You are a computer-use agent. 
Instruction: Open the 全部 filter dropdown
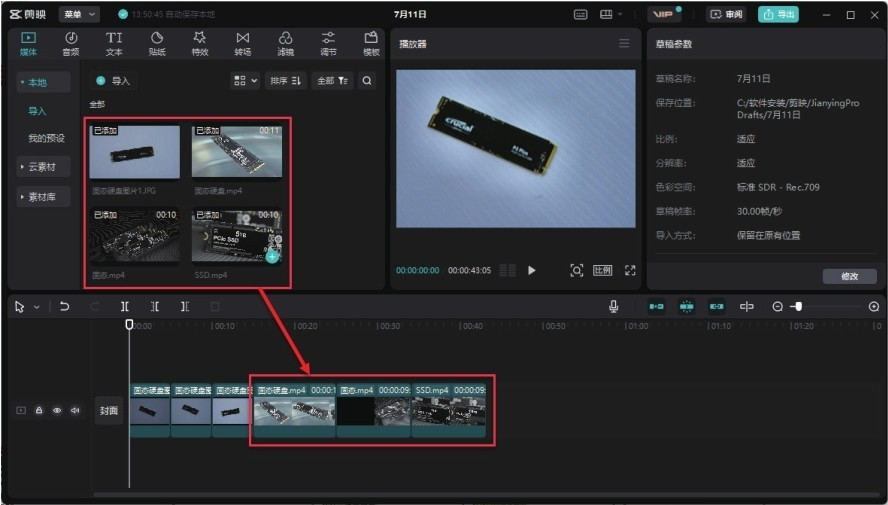[x=332, y=81]
